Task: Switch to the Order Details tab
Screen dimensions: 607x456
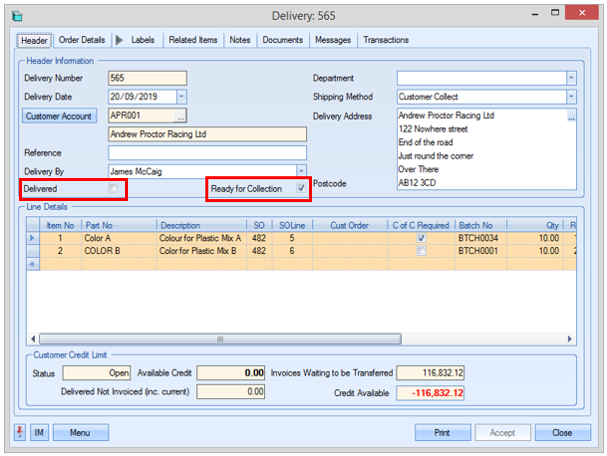Action: coord(82,40)
